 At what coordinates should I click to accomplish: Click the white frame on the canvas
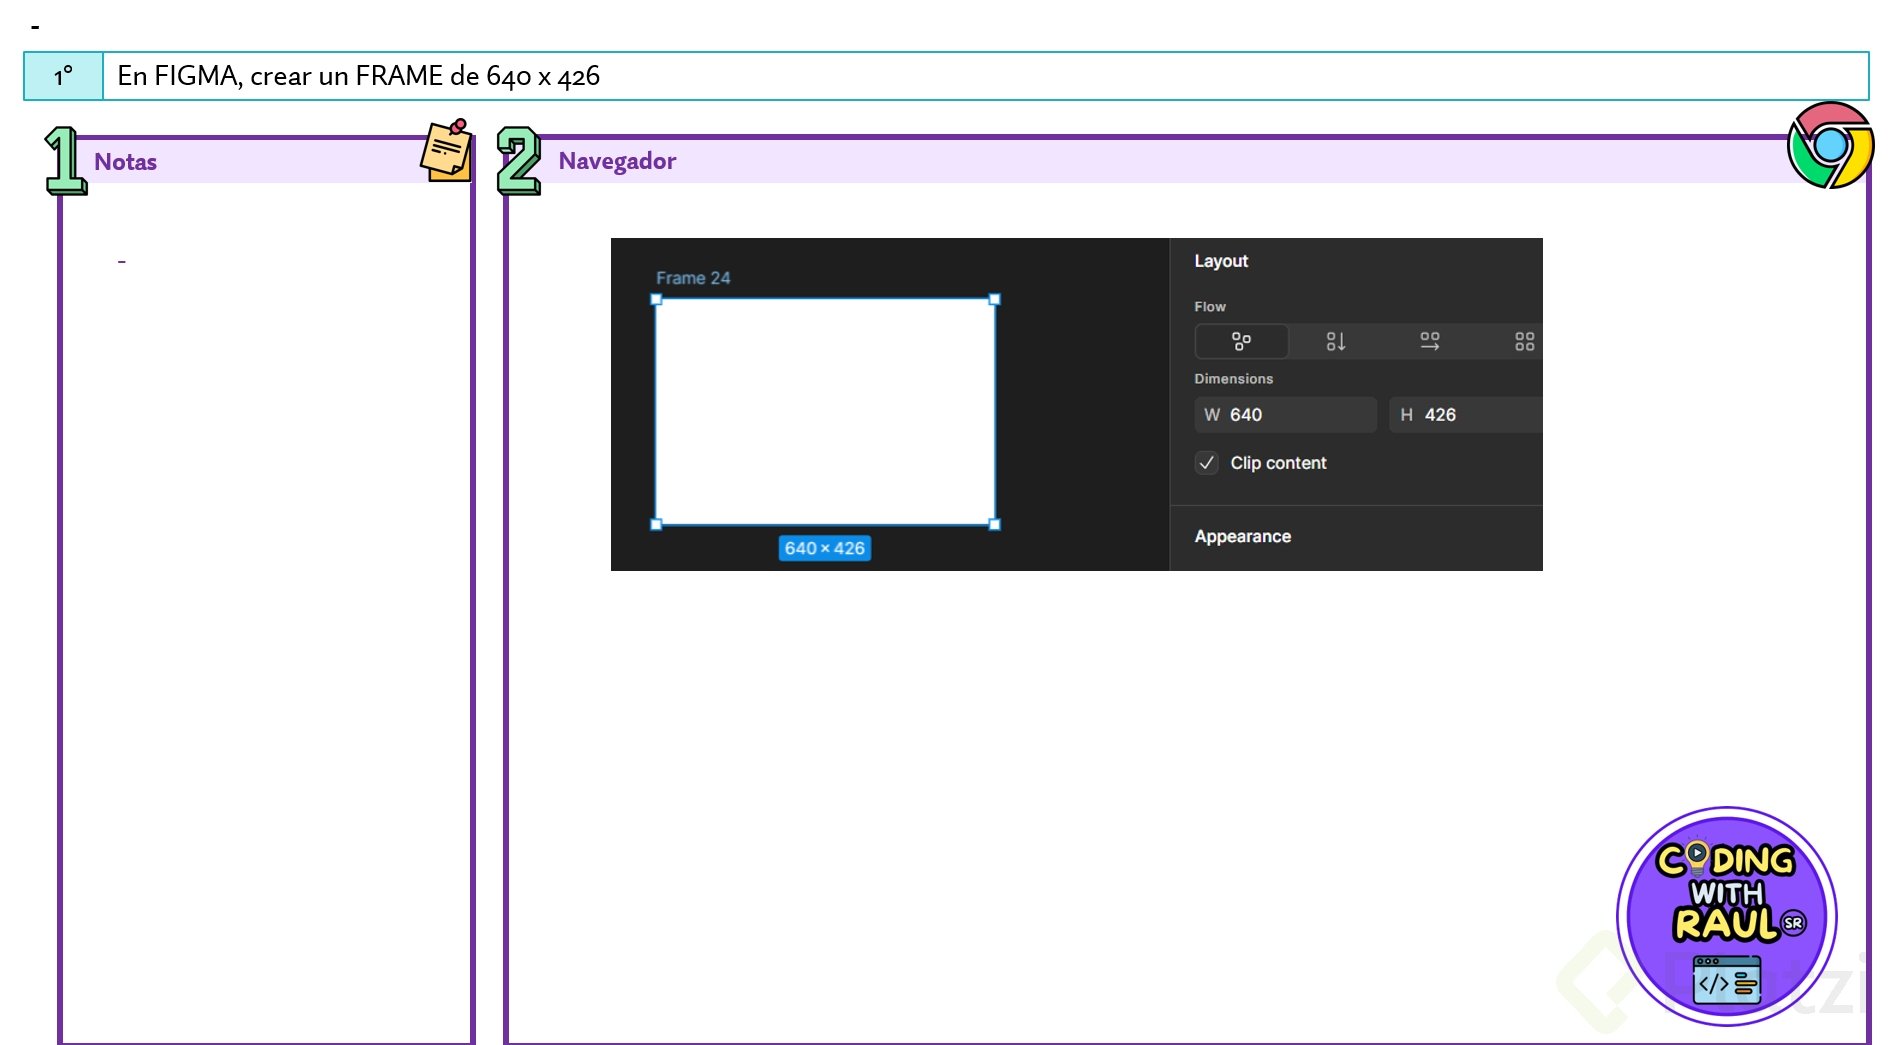[825, 412]
